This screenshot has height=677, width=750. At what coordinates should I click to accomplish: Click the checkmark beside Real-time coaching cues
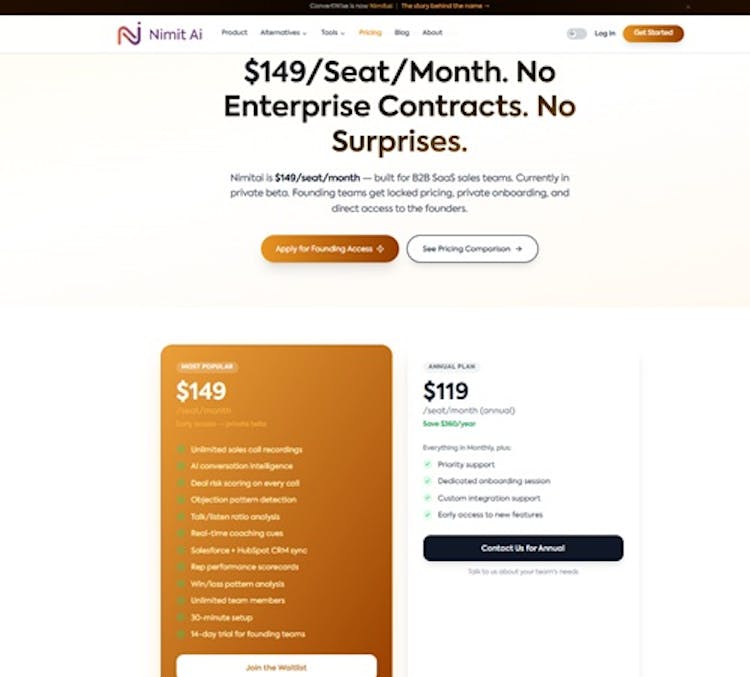(x=182, y=534)
